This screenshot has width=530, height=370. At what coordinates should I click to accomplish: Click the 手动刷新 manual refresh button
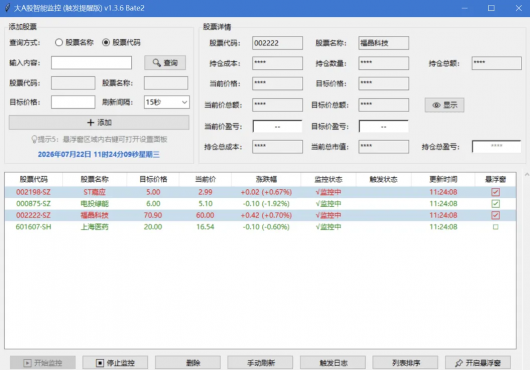[260, 363]
